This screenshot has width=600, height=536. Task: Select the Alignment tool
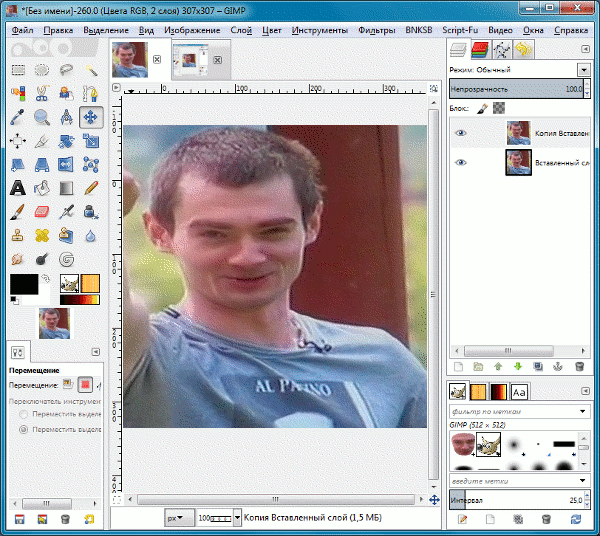click(18, 141)
